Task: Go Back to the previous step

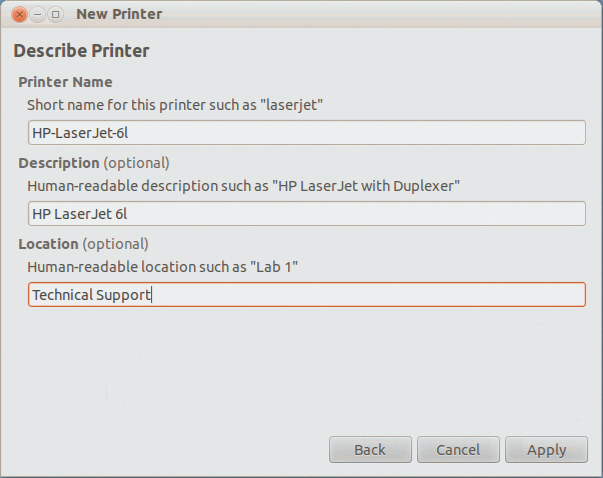Action: tap(370, 450)
